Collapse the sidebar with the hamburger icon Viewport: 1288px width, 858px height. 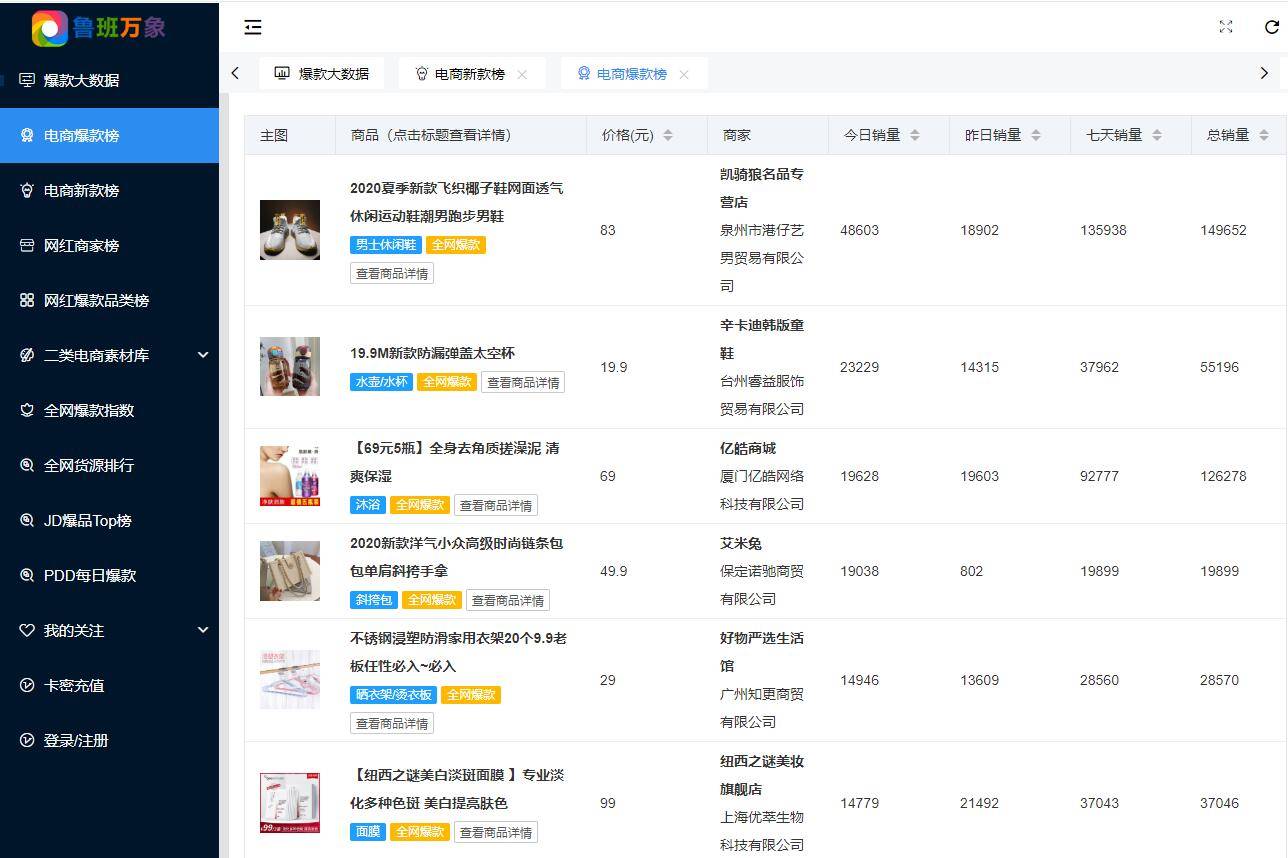coord(253,27)
